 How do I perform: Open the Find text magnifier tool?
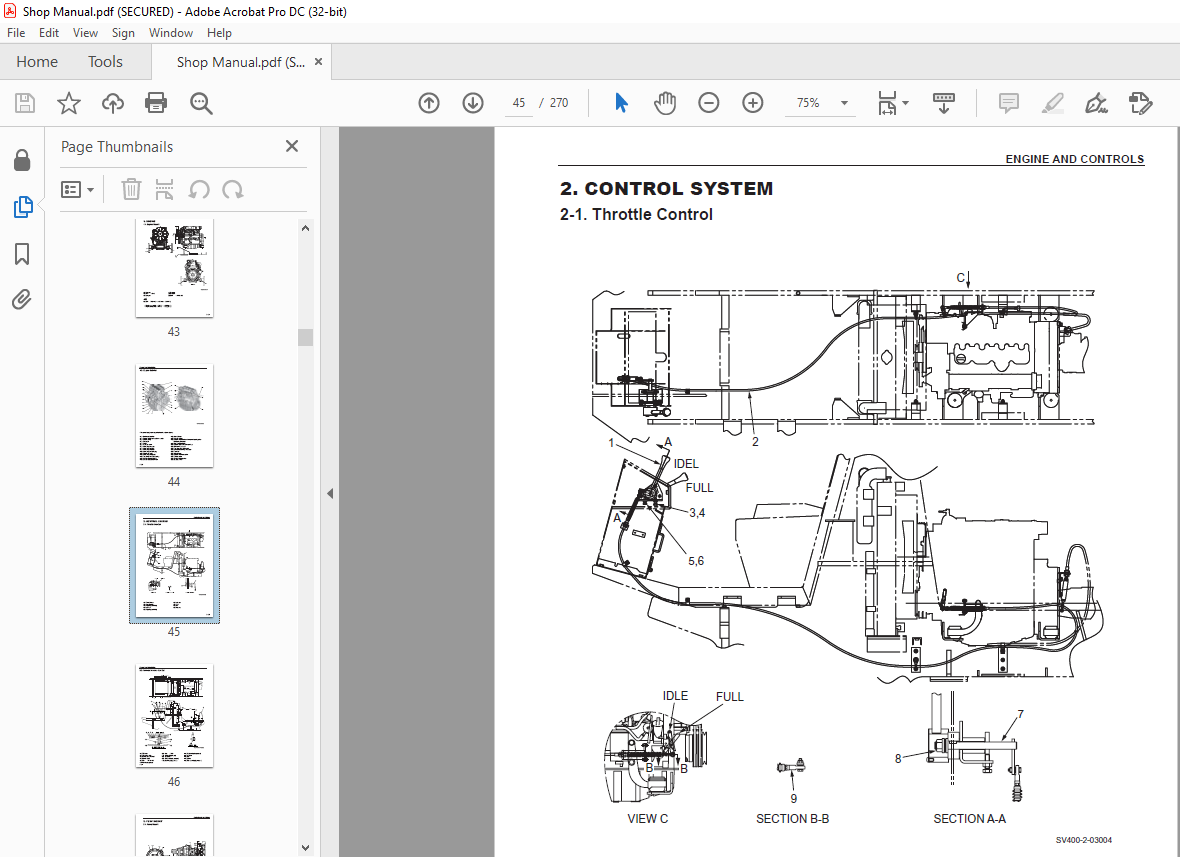coord(201,103)
